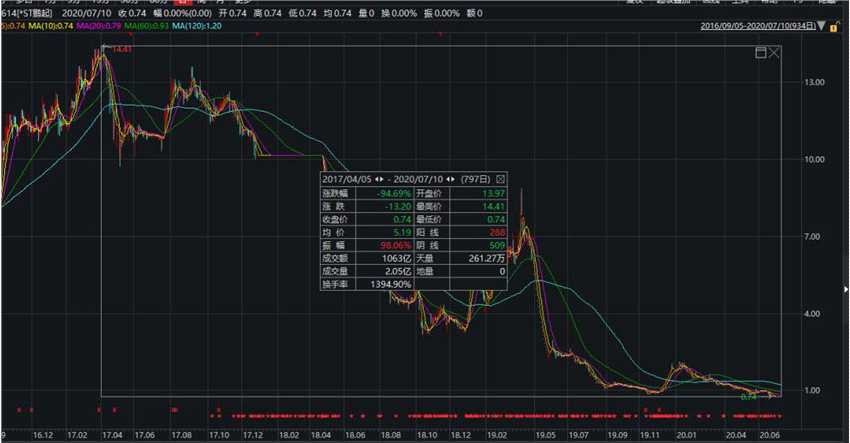Click the 1.00 price axis label

click(814, 390)
